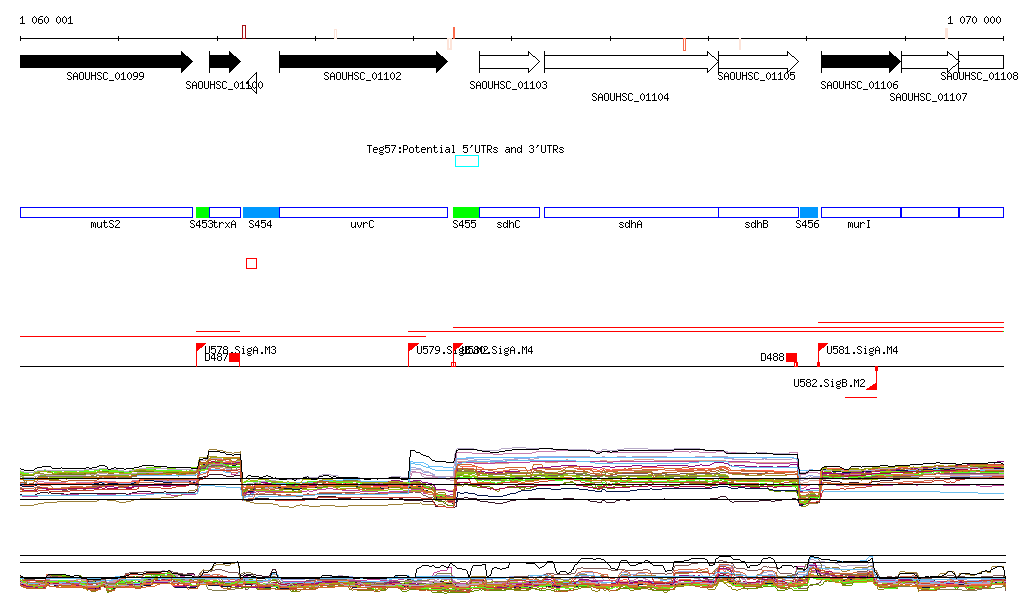Select the blue S454 segment box

click(x=261, y=212)
